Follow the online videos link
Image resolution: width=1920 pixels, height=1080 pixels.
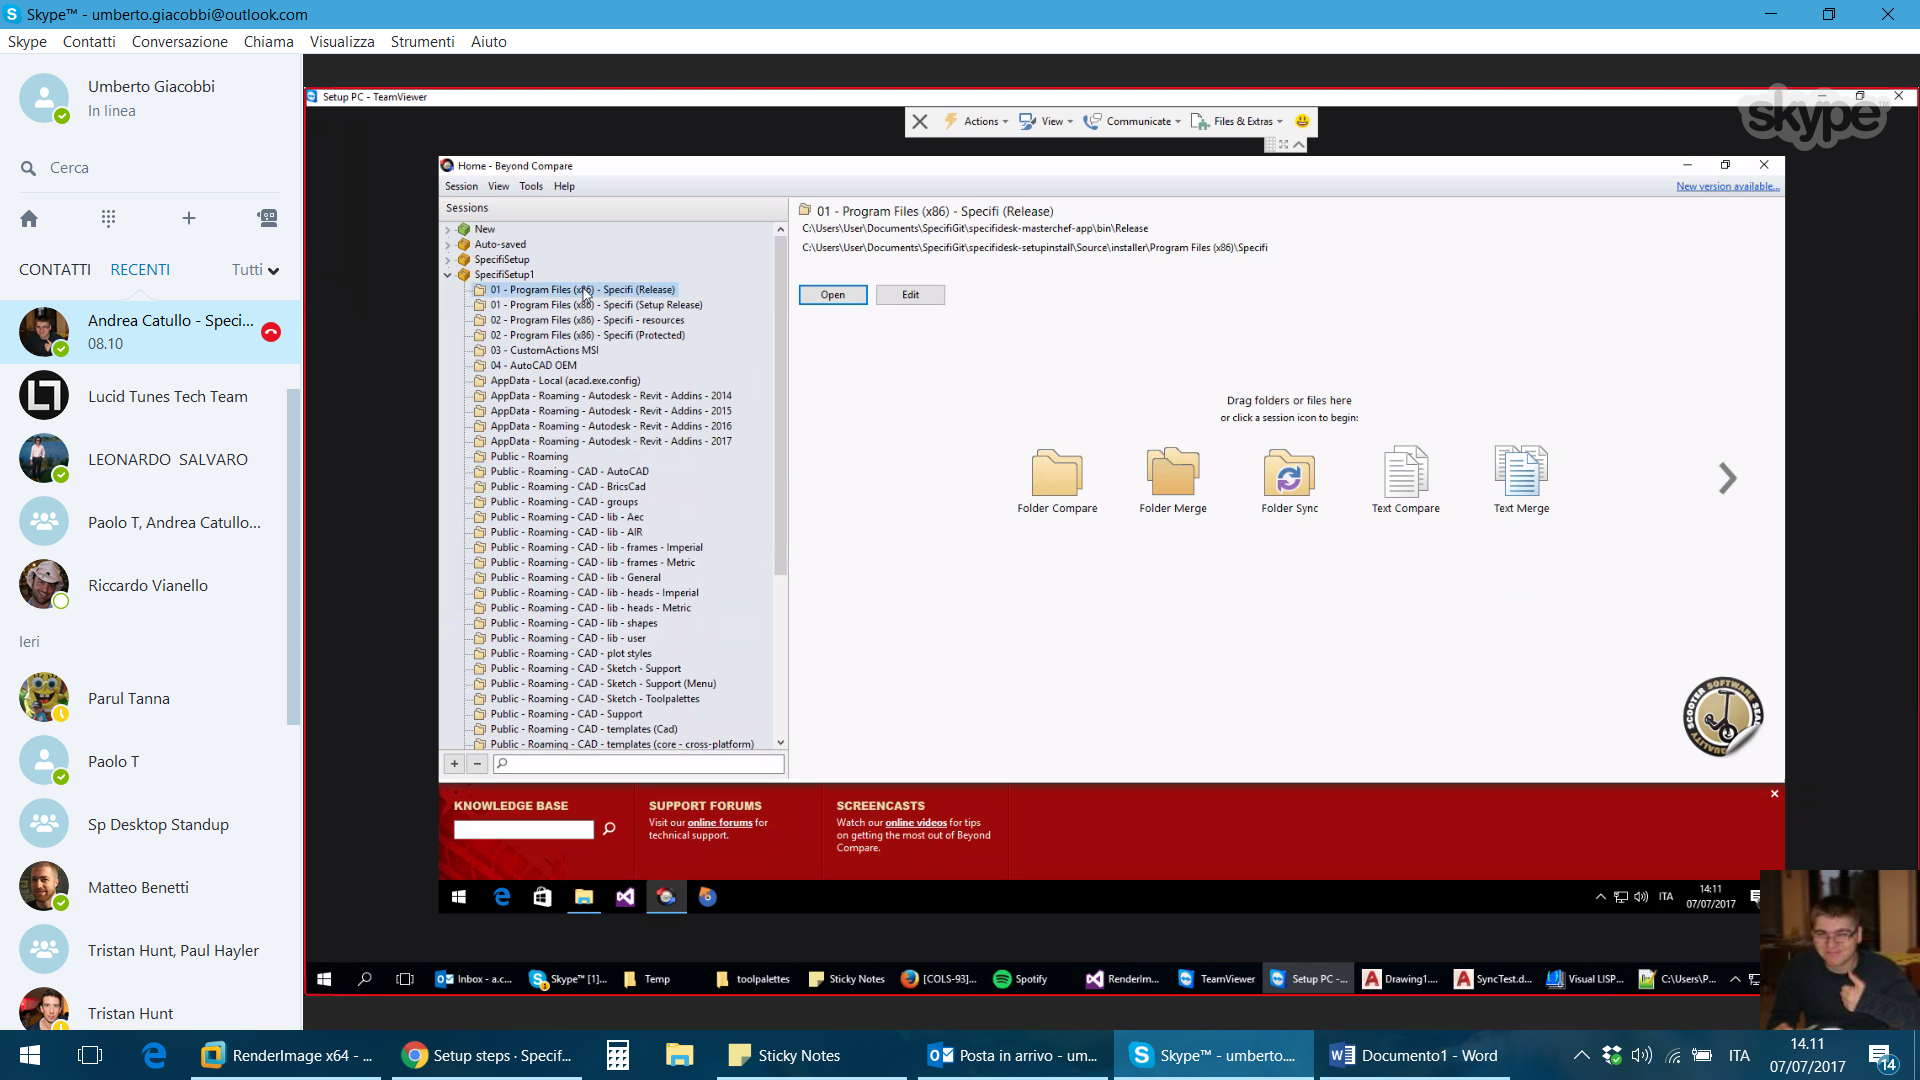pos(916,823)
